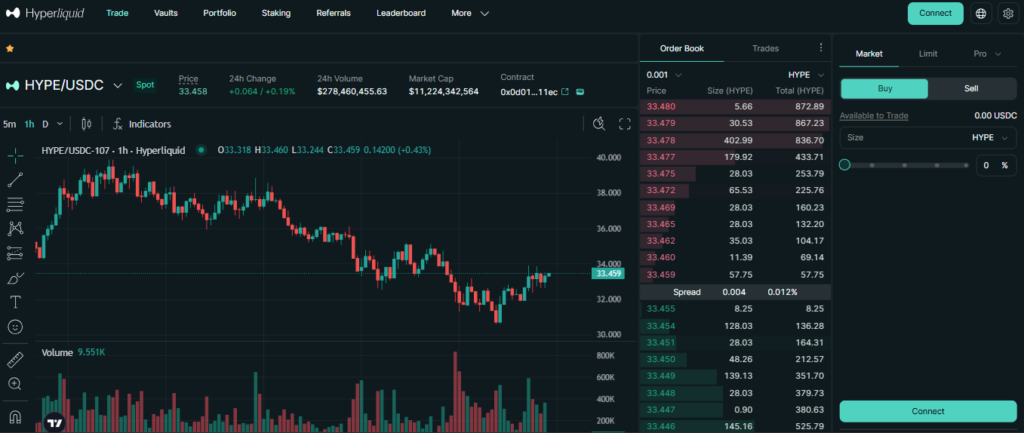
Task: Open the emoji sticker tool
Action: tap(16, 326)
